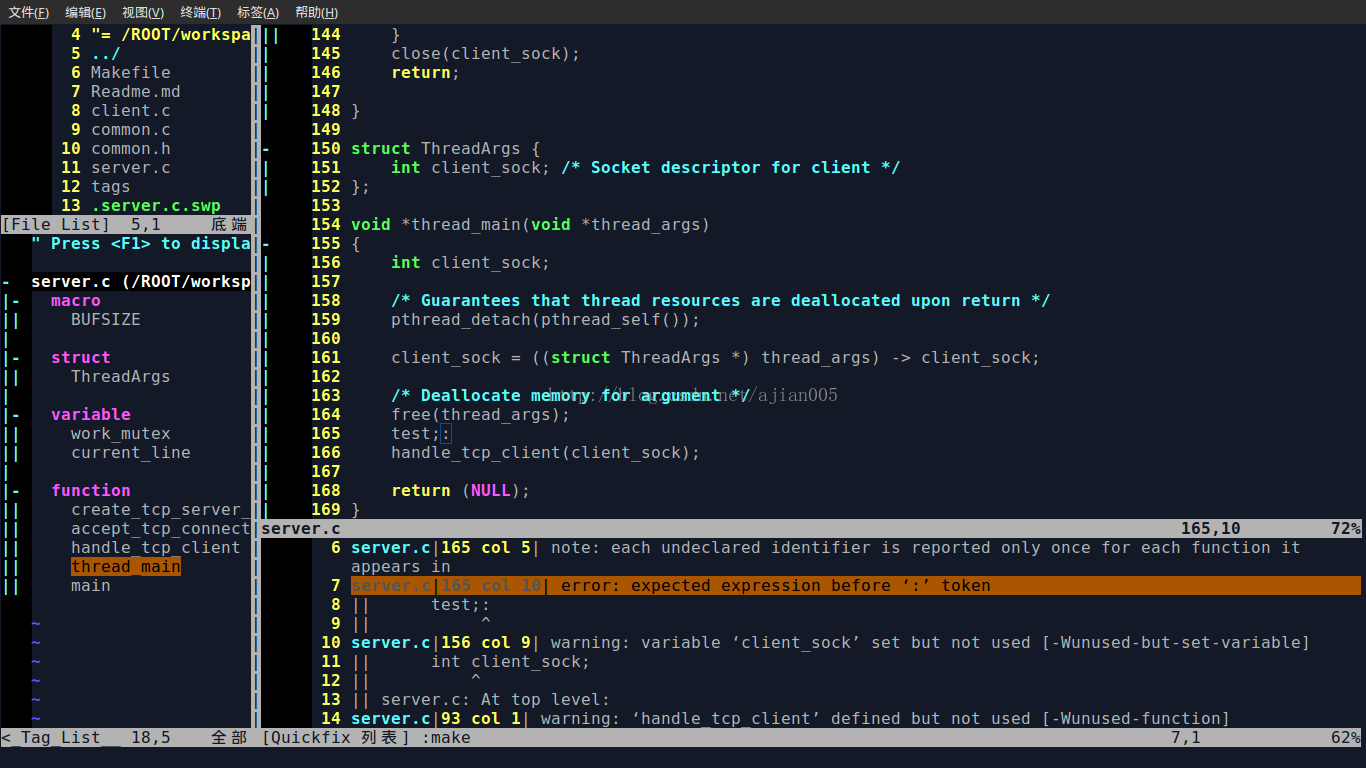Open the 文件(F) menu
Image resolution: width=1366 pixels, height=768 pixels.
(x=29, y=12)
